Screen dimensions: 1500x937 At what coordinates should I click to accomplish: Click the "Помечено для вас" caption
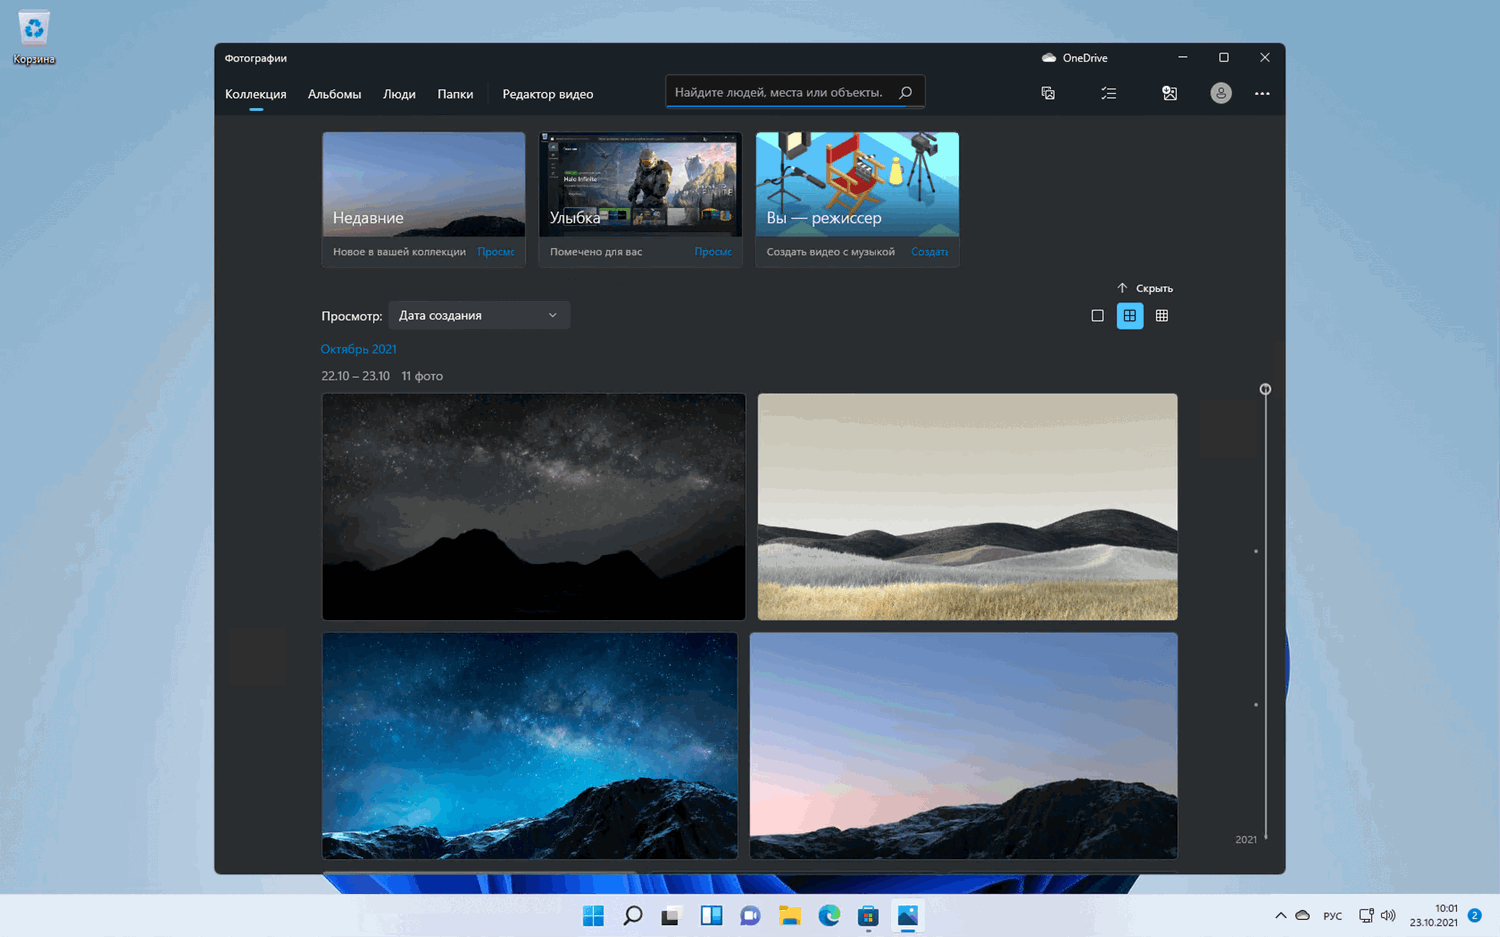pyautogui.click(x=596, y=252)
